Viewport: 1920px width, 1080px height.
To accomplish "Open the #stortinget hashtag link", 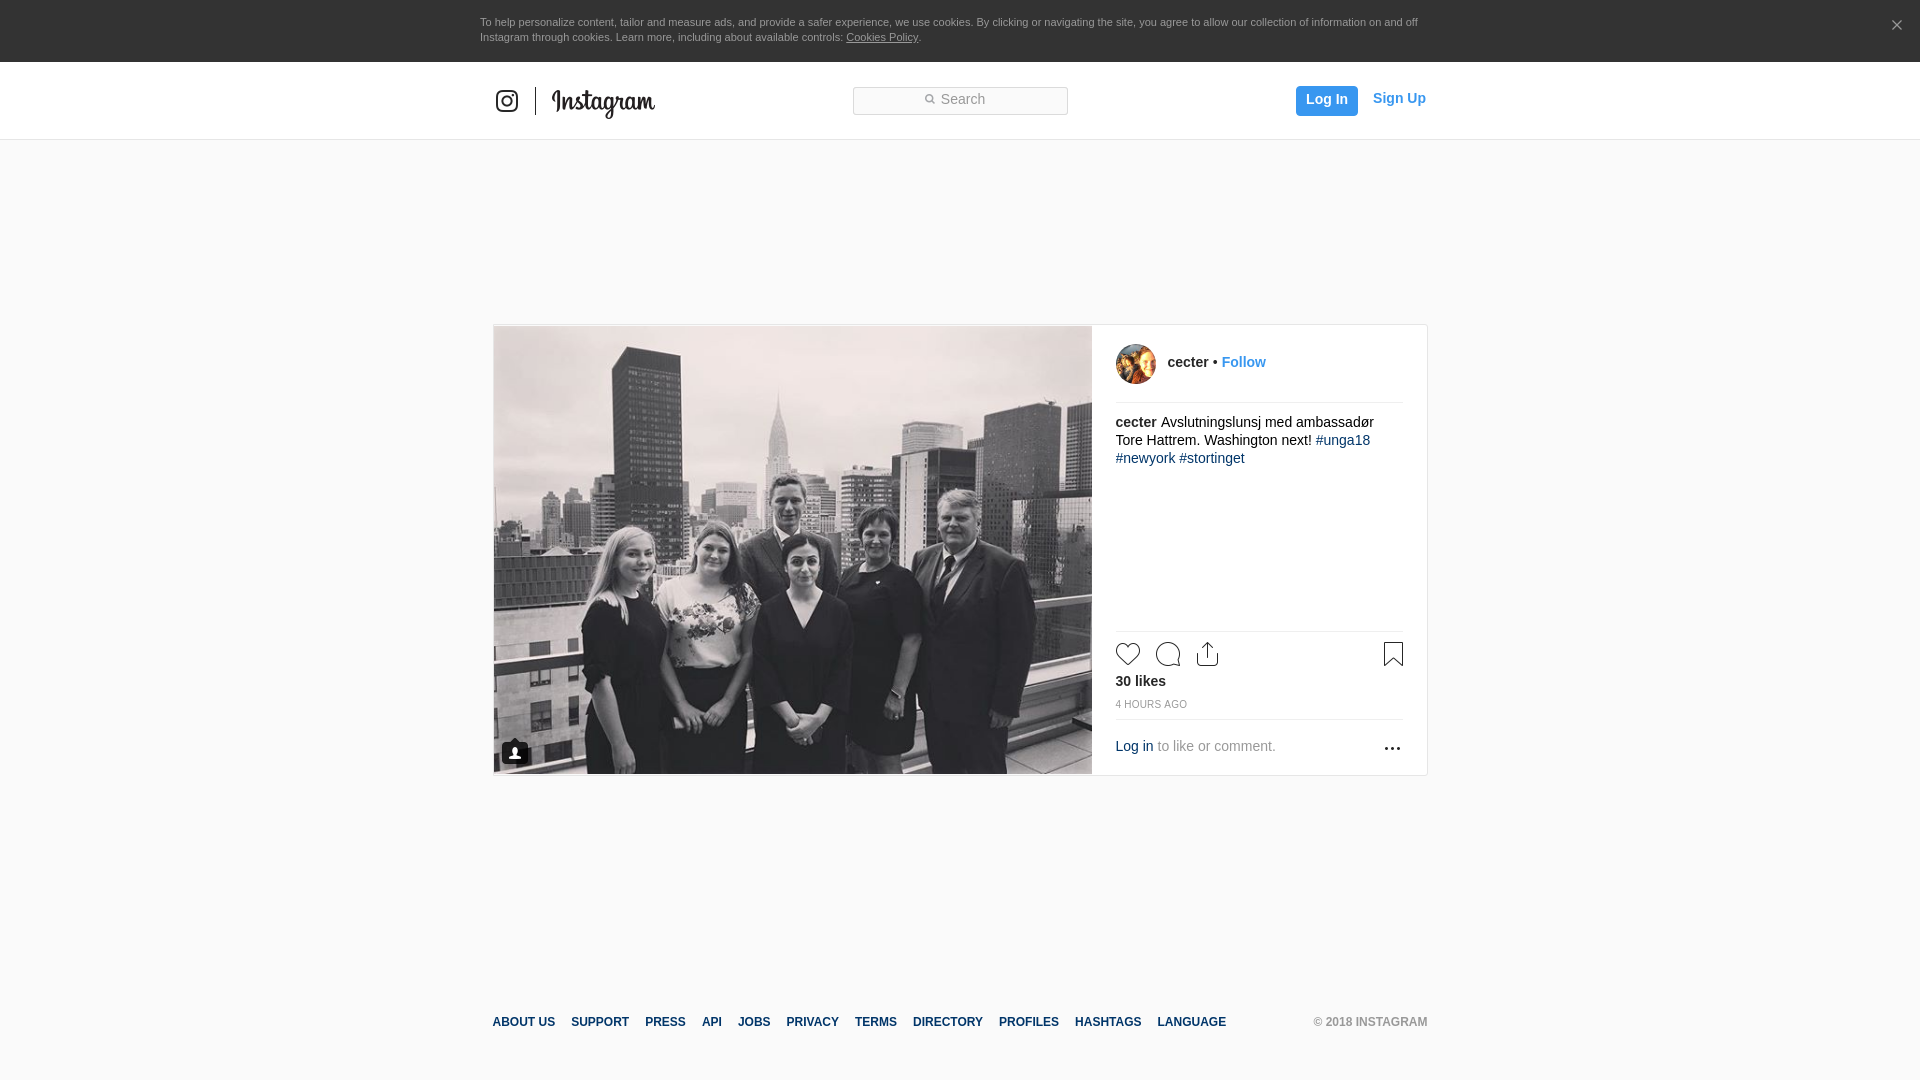I will 1211,458.
